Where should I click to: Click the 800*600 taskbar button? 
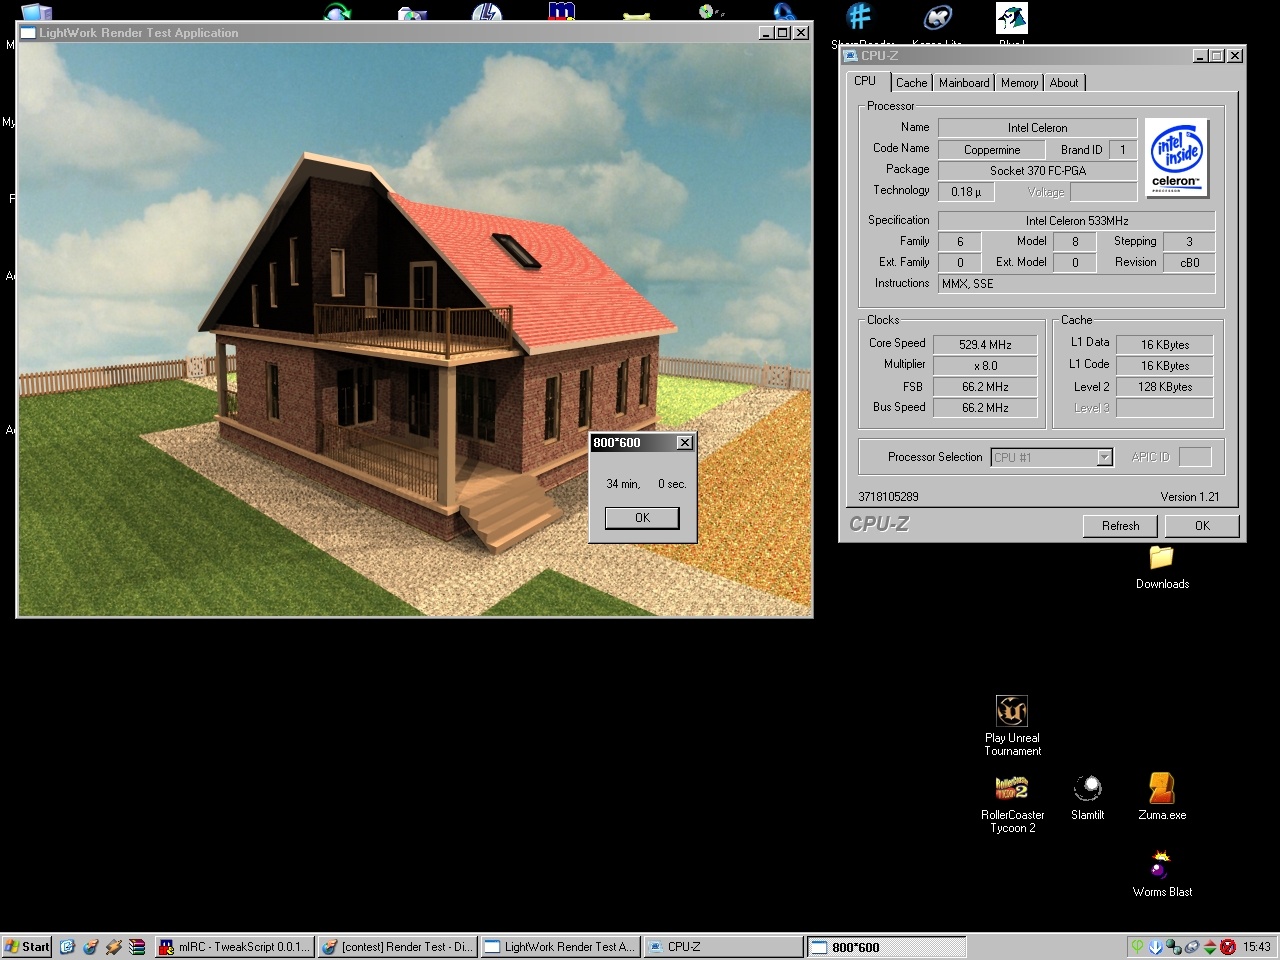coord(886,947)
